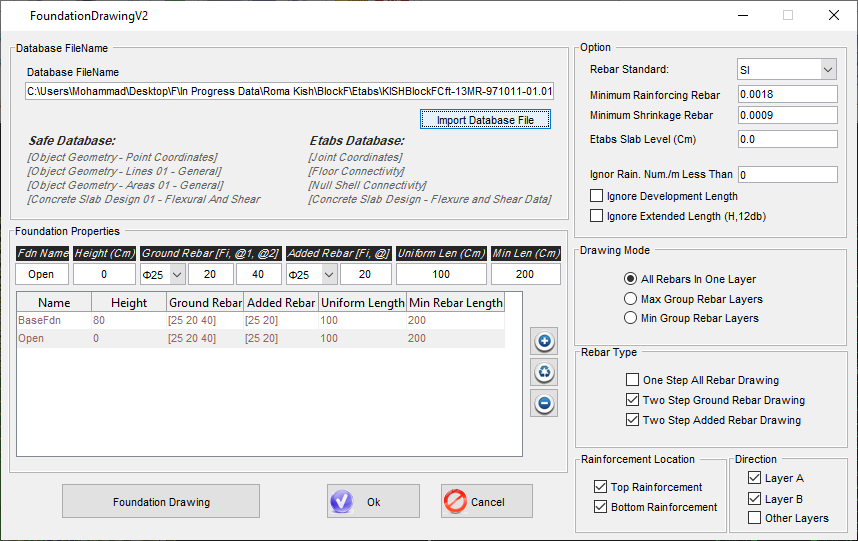
Task: Enable Ignore Development Length checkbox
Action: point(597,196)
